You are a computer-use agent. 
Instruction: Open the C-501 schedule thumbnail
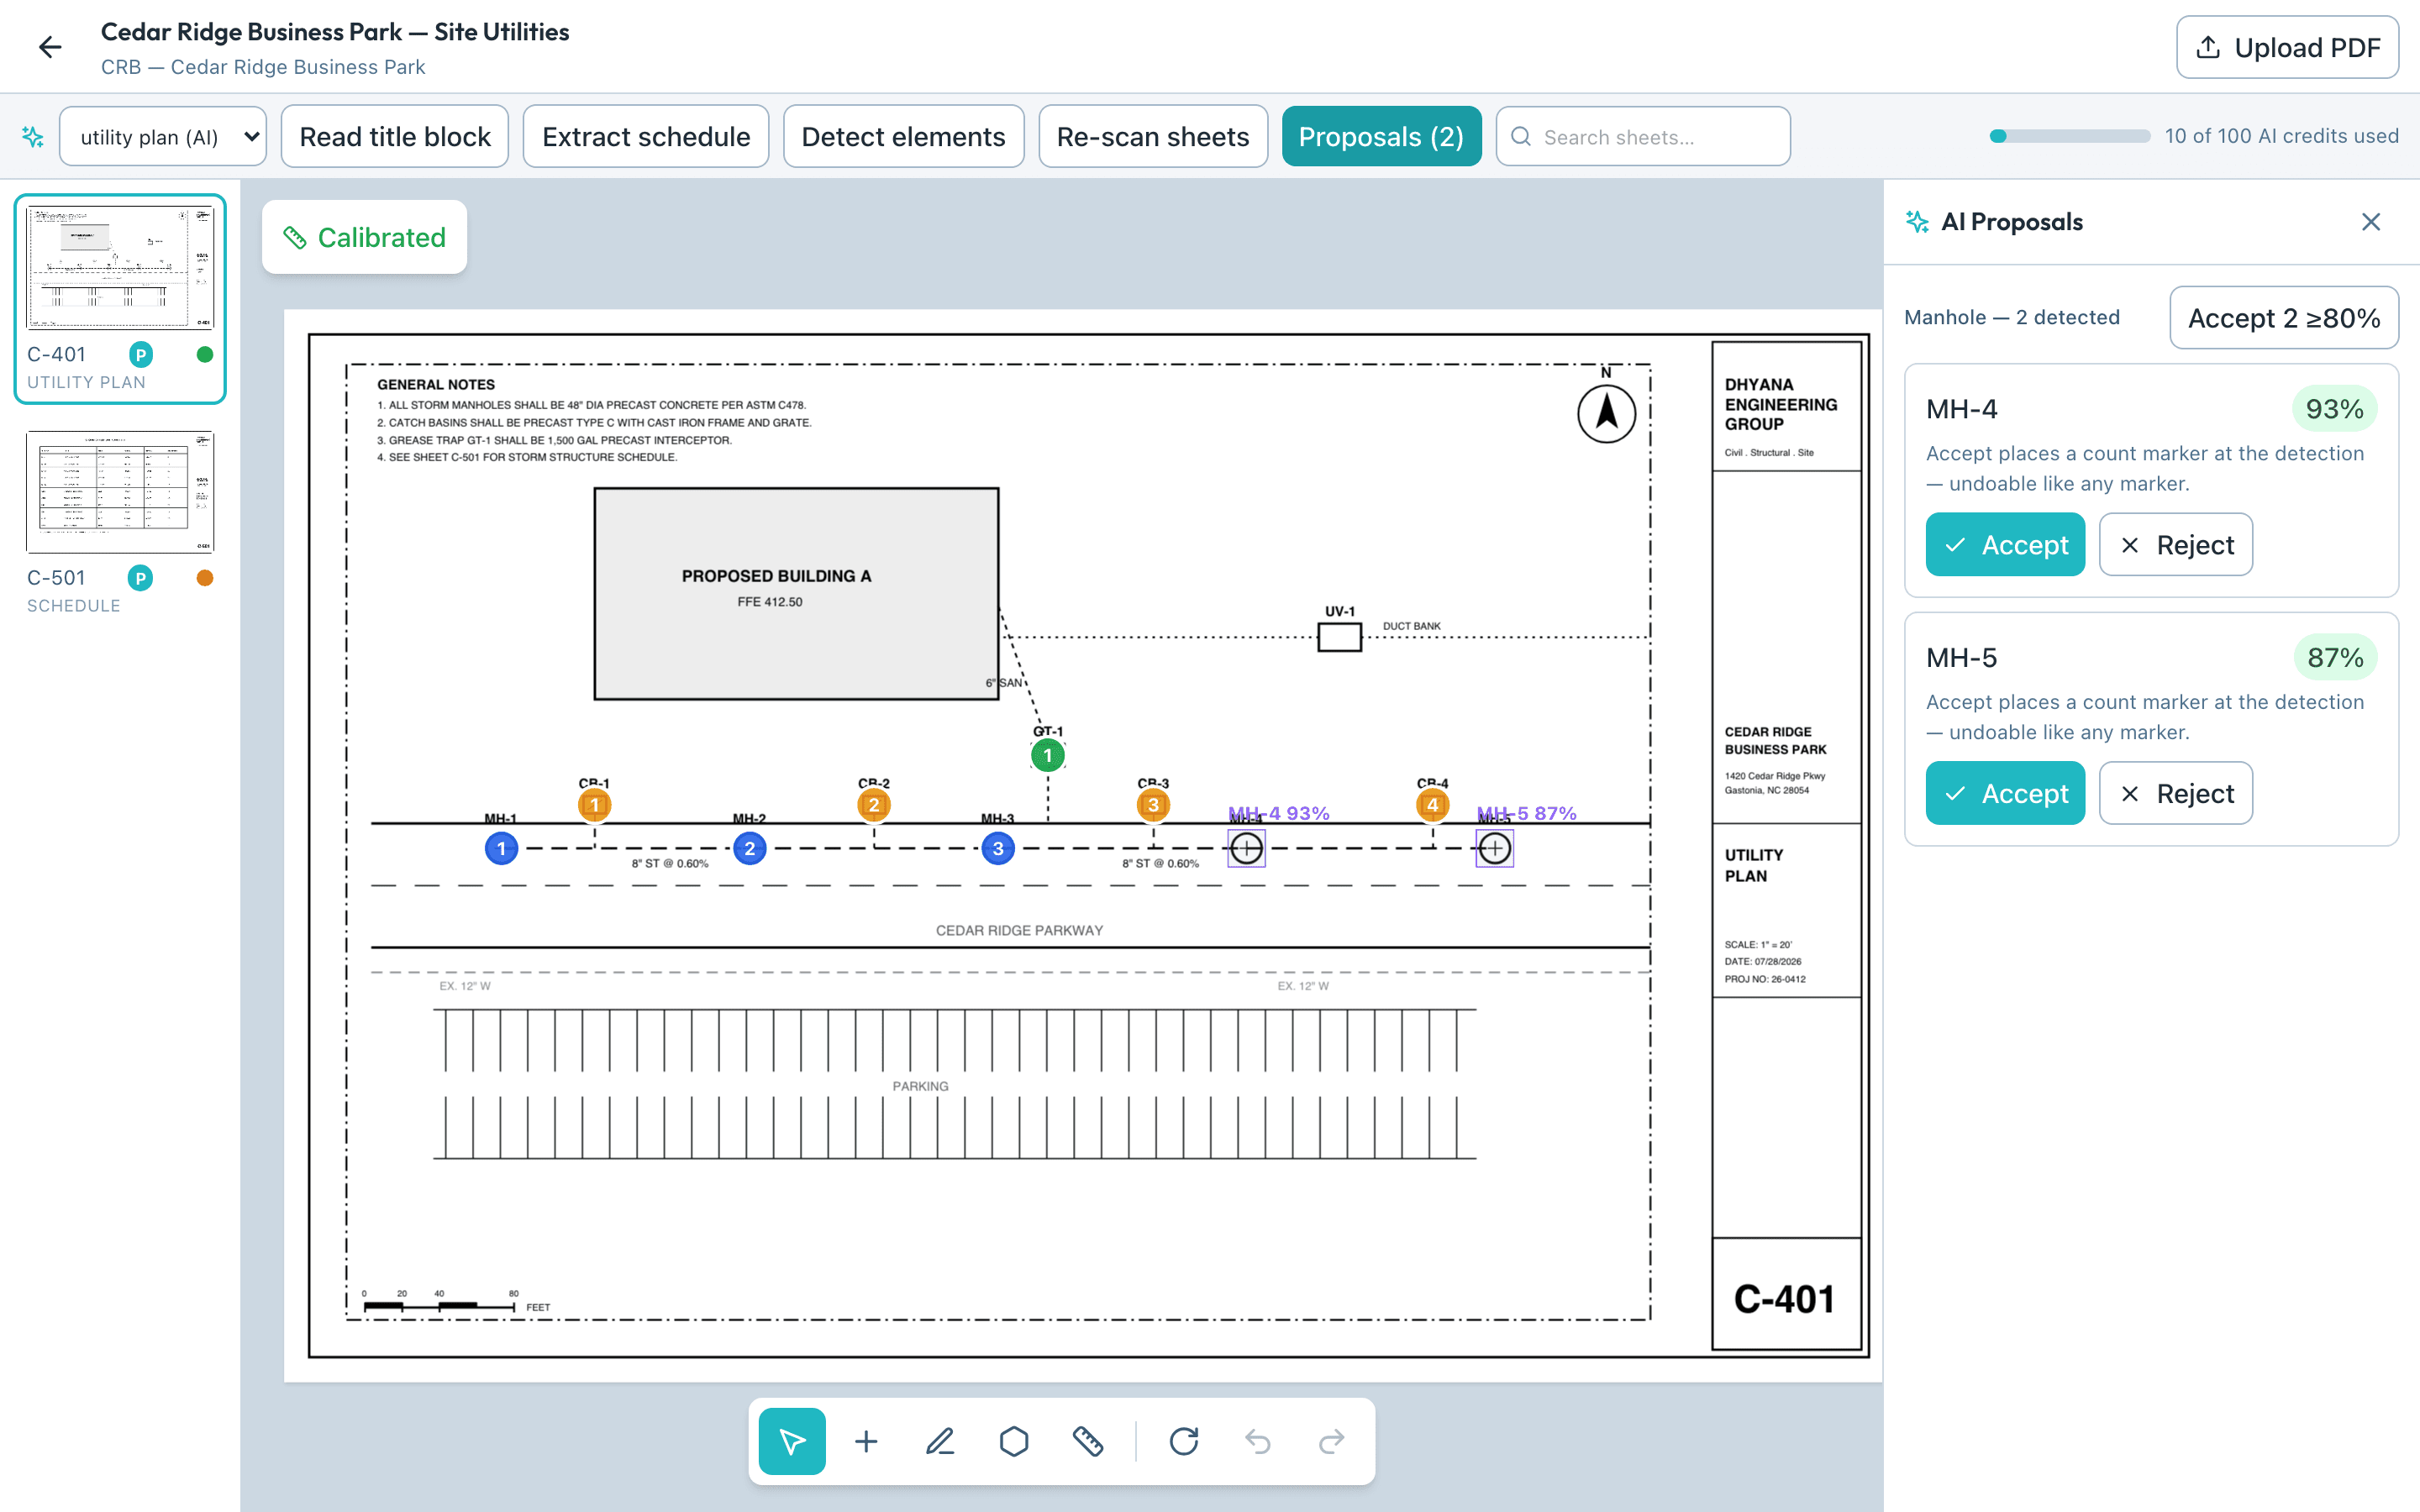coord(120,492)
